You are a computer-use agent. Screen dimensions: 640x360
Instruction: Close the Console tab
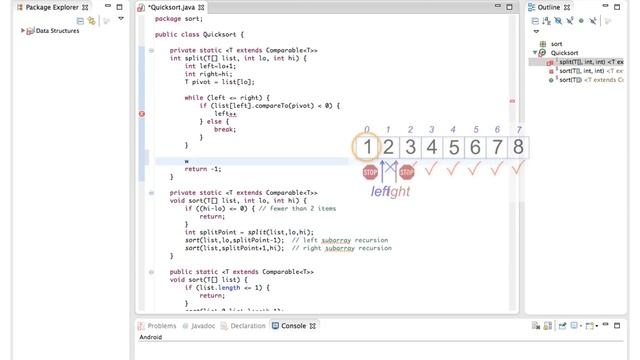(313, 326)
